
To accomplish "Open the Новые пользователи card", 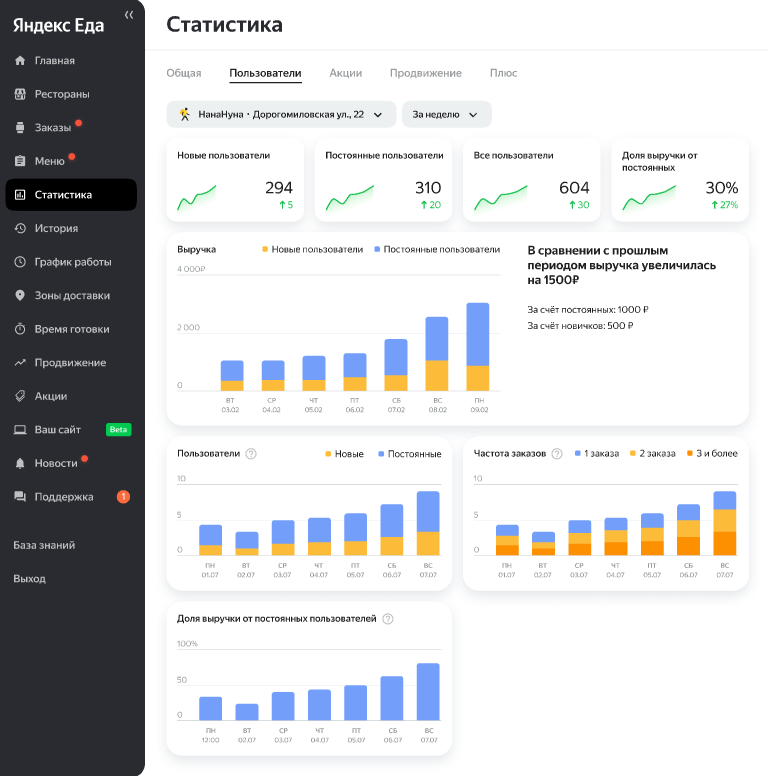I will coord(235,180).
